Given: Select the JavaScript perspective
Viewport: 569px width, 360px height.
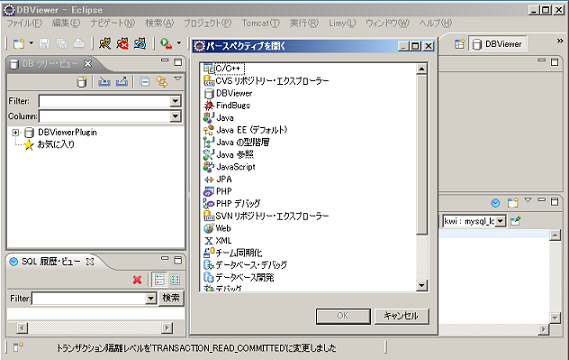Looking at the screenshot, I should click(229, 167).
